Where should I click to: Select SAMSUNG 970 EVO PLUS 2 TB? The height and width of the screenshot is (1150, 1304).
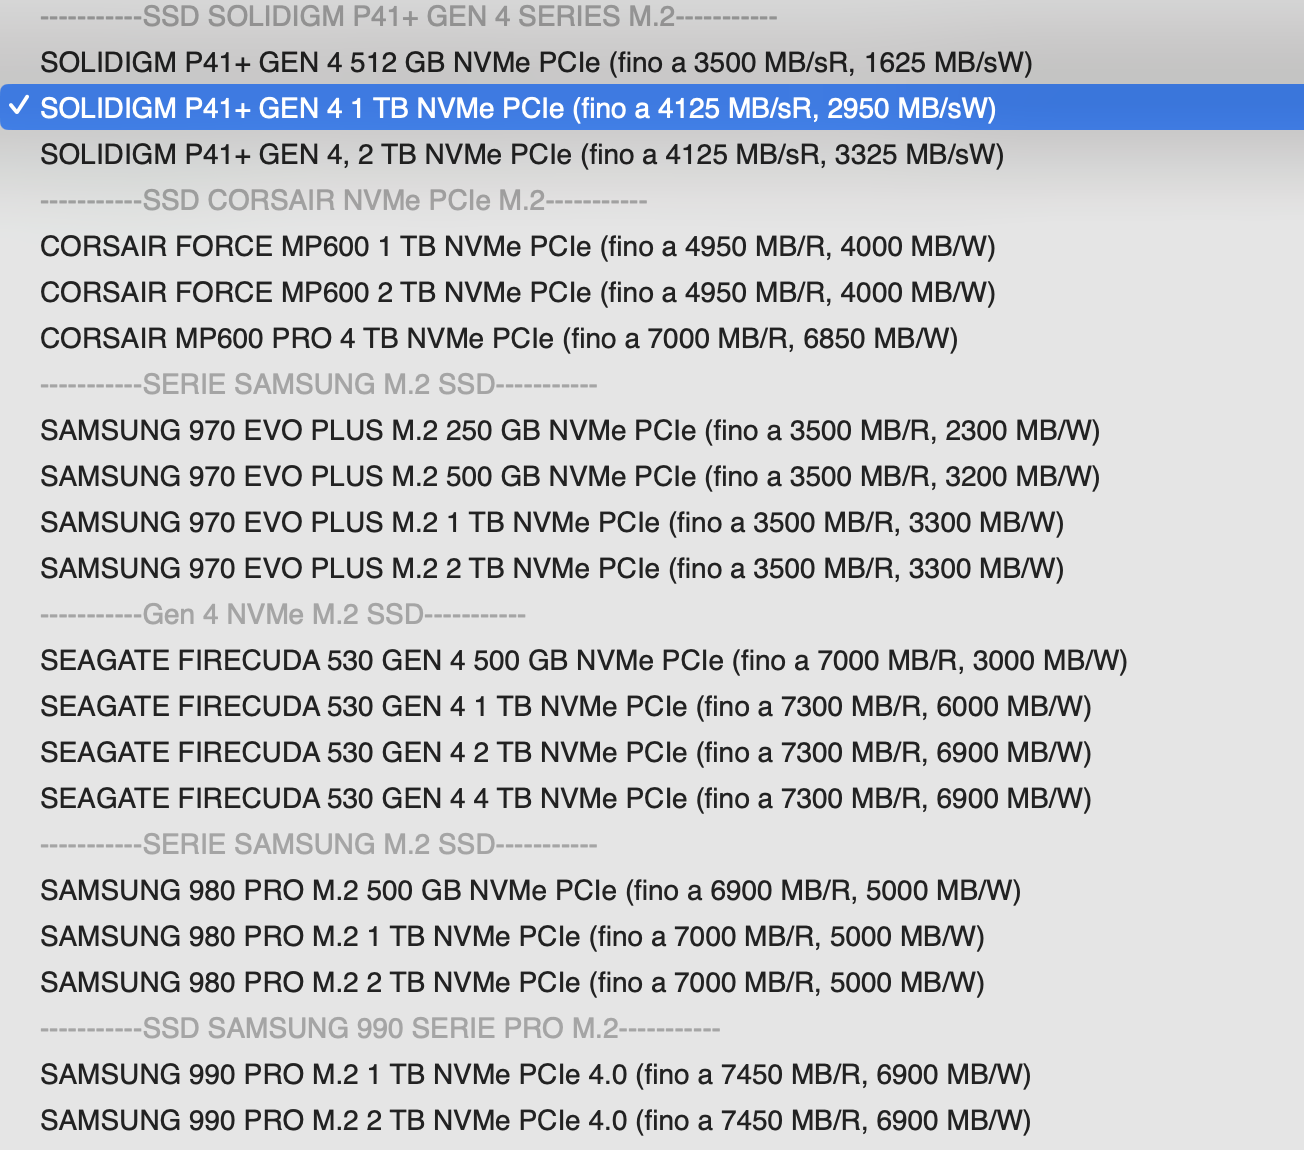(652, 568)
